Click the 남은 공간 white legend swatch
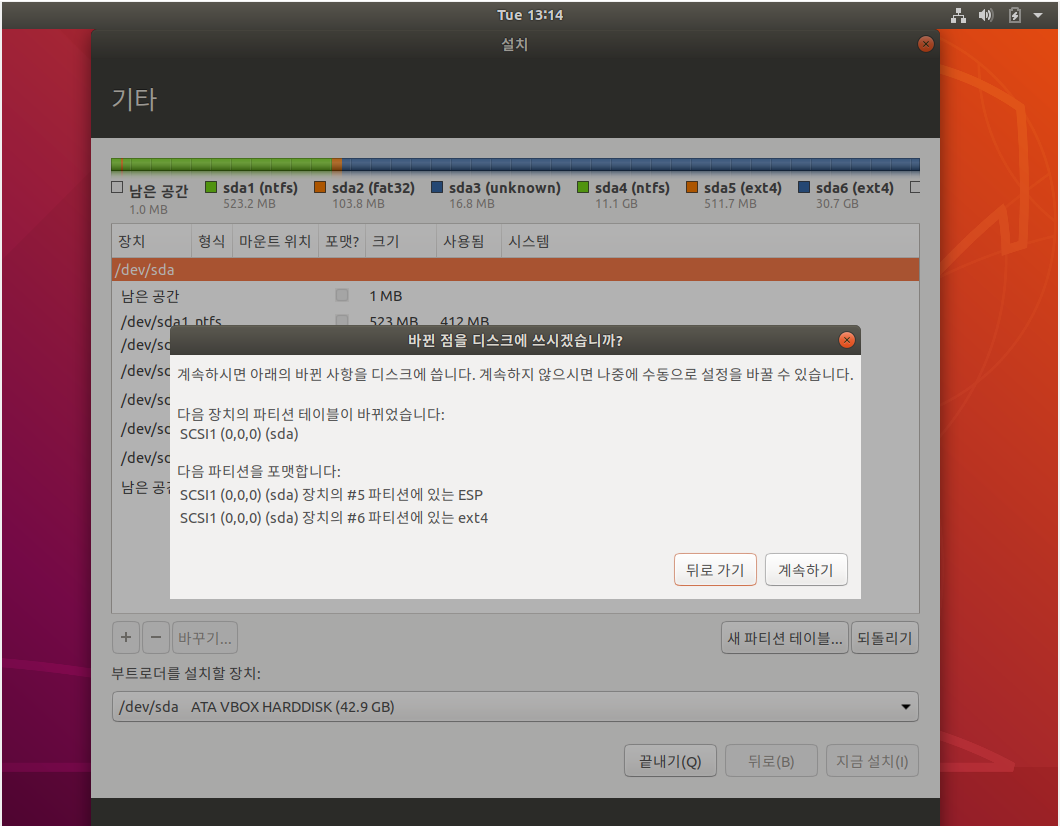 click(117, 187)
